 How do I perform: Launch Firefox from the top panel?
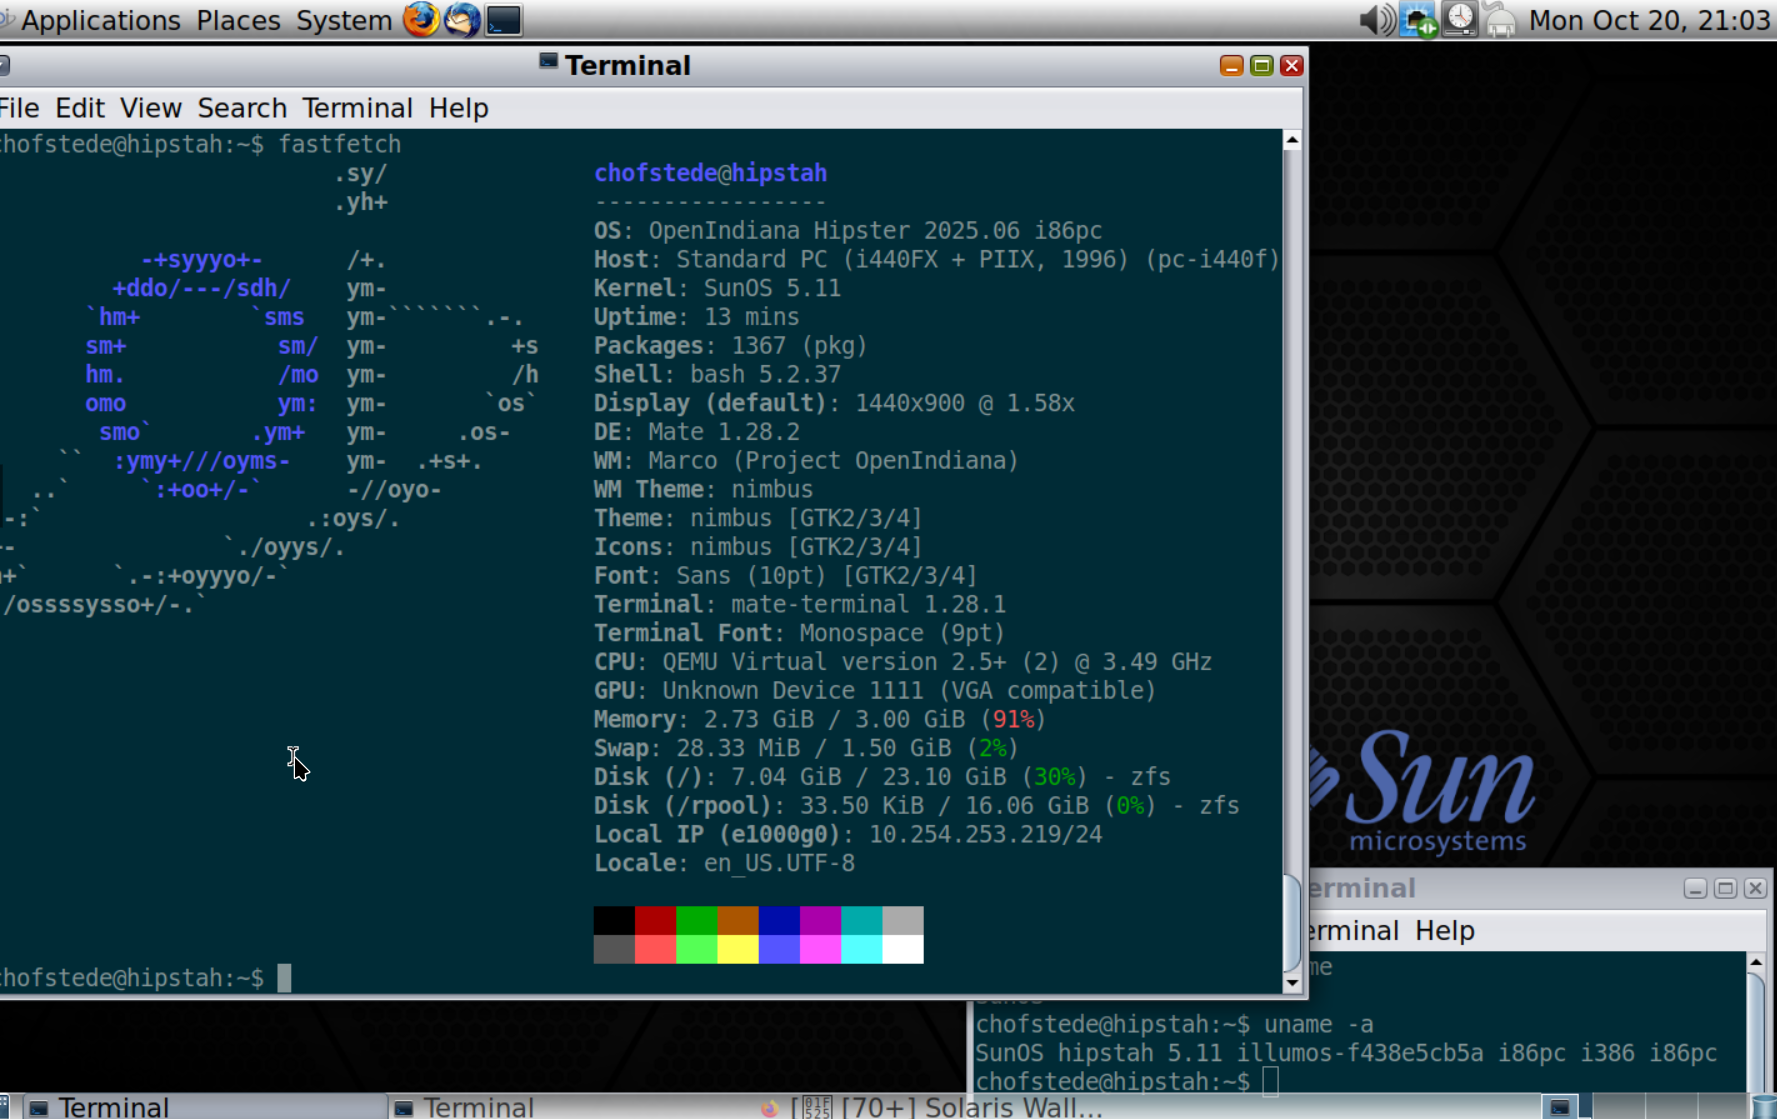[x=421, y=19]
